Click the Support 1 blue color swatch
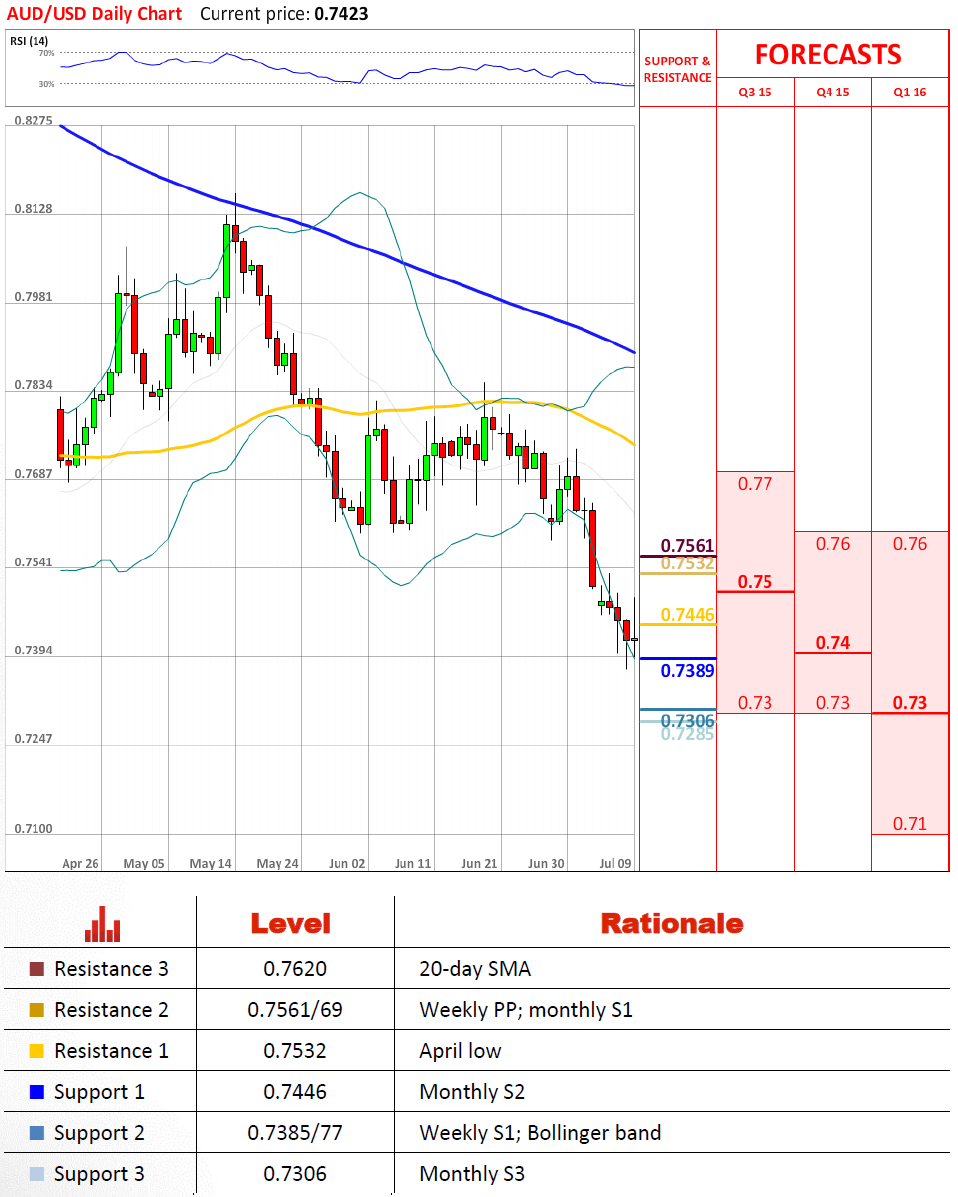958x1197 pixels. coord(37,1092)
